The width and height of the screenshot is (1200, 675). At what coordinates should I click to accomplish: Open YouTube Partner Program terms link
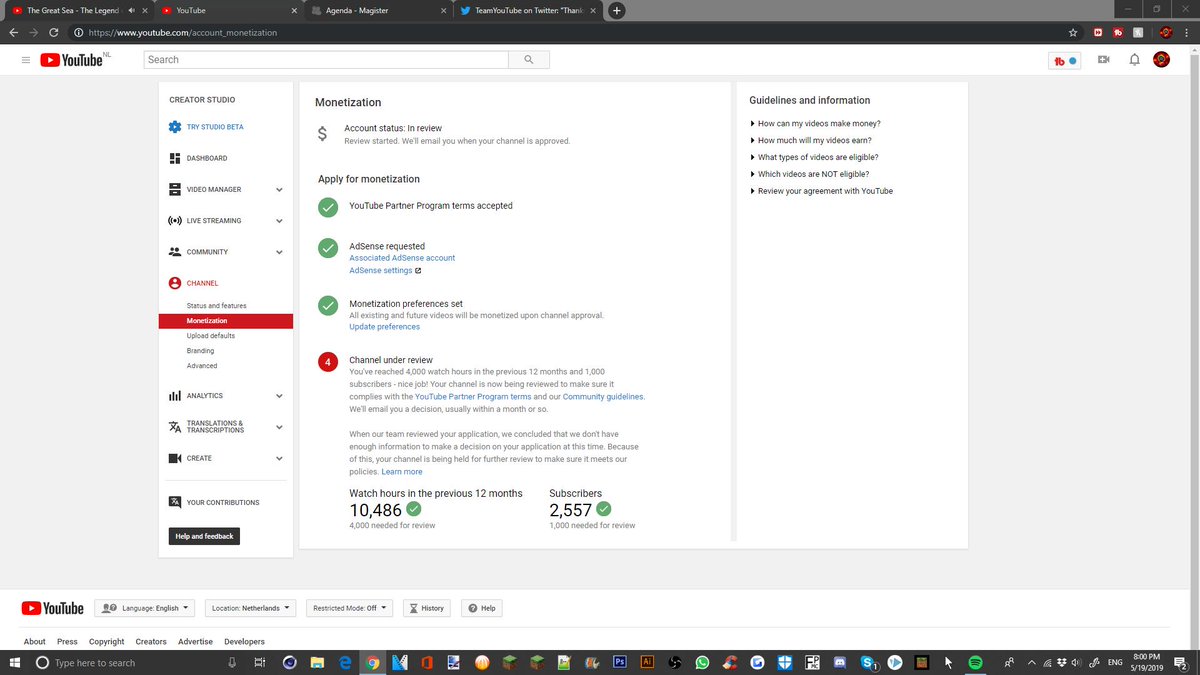pos(473,397)
